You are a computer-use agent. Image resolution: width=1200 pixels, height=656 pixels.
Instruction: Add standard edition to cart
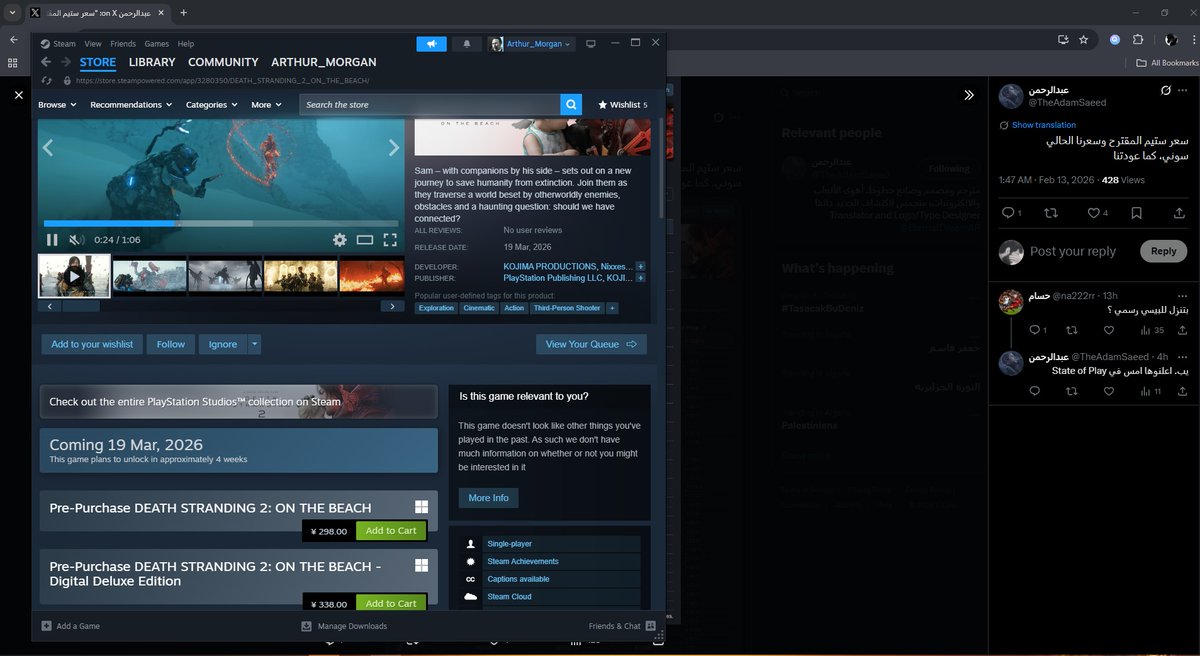click(x=391, y=531)
